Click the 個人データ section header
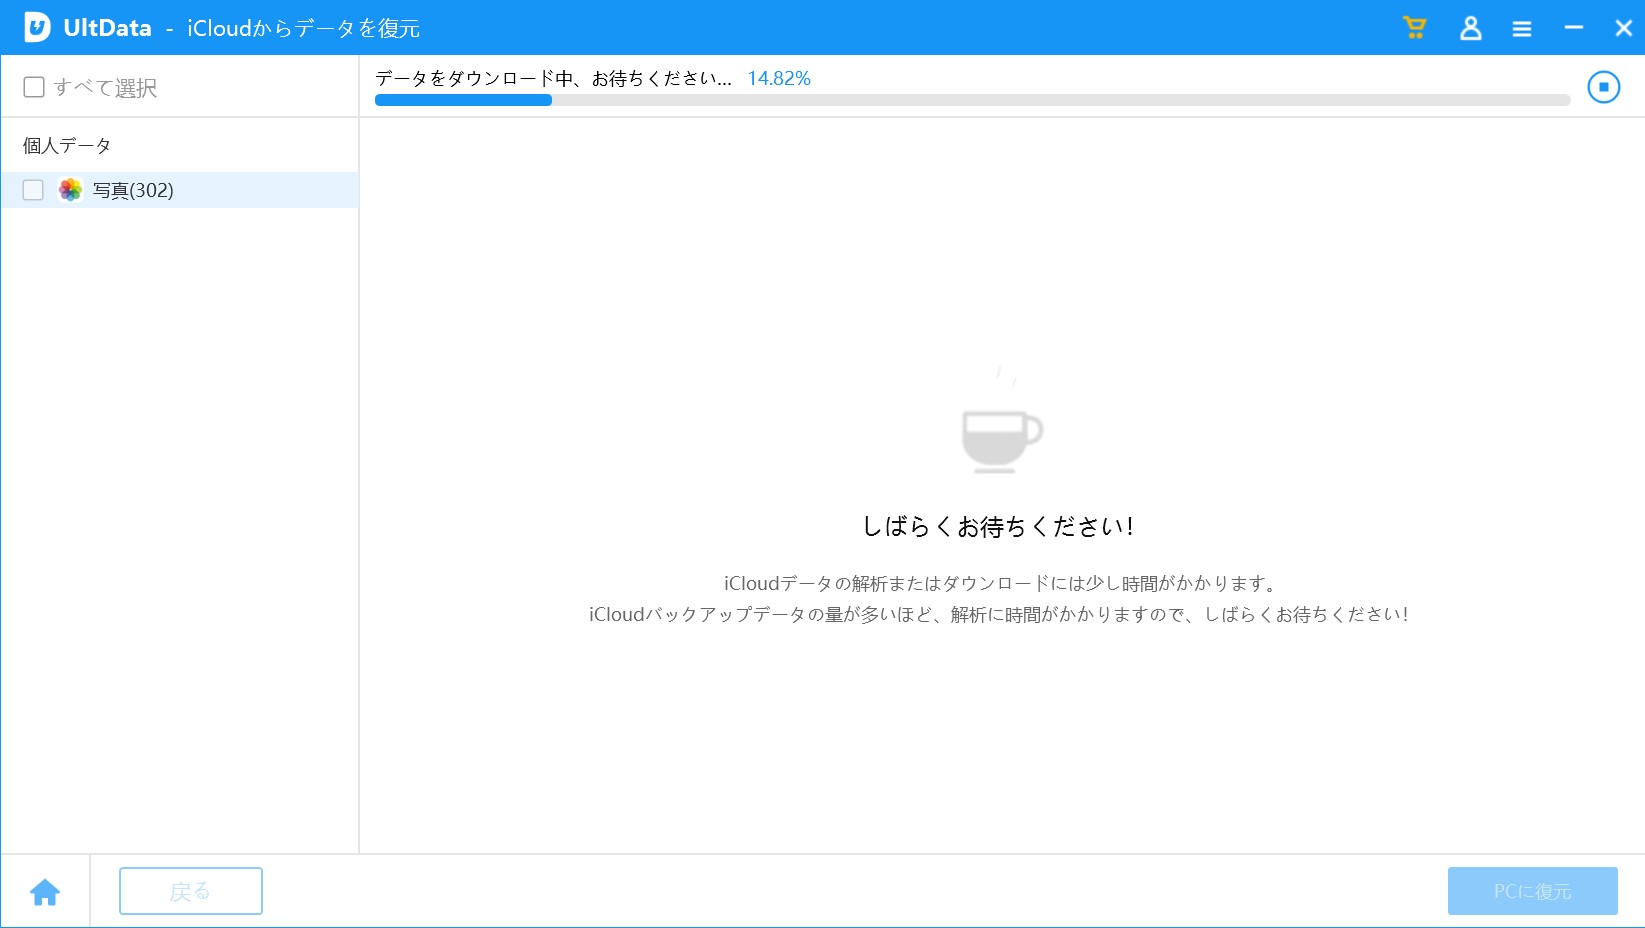 67,146
